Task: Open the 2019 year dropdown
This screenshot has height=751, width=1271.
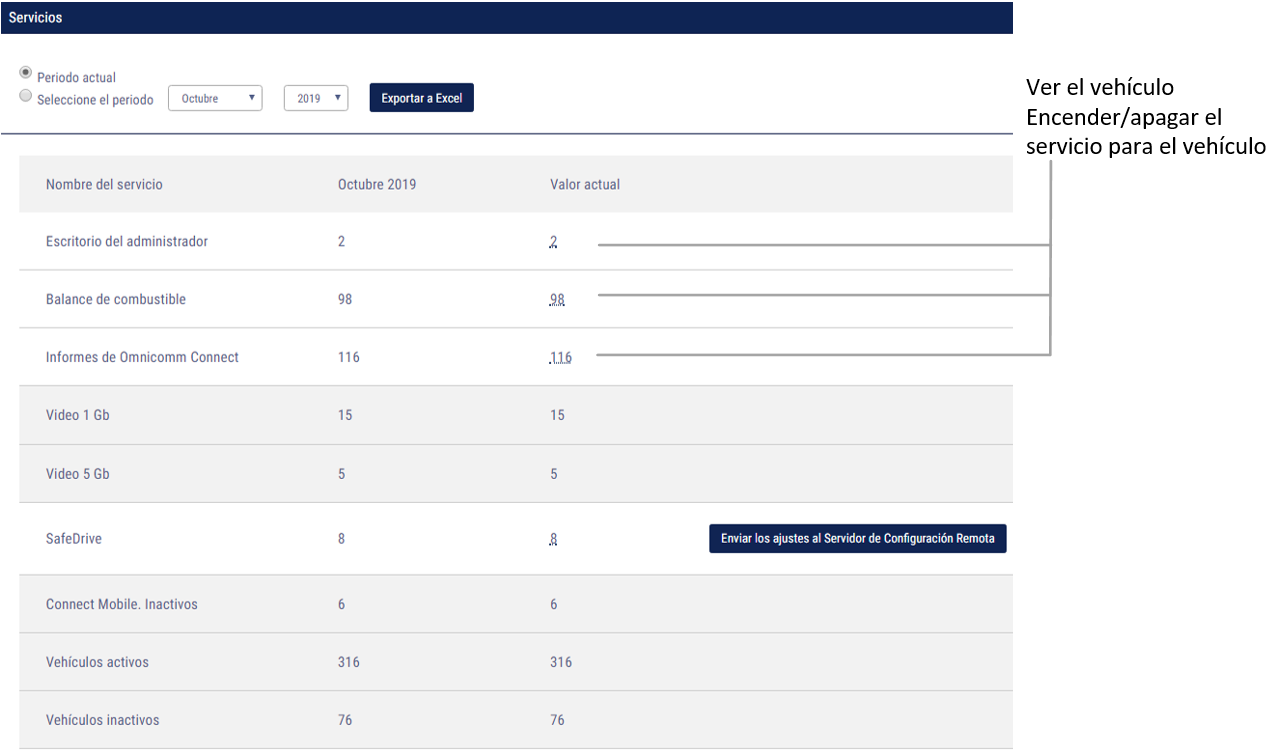Action: (x=316, y=98)
